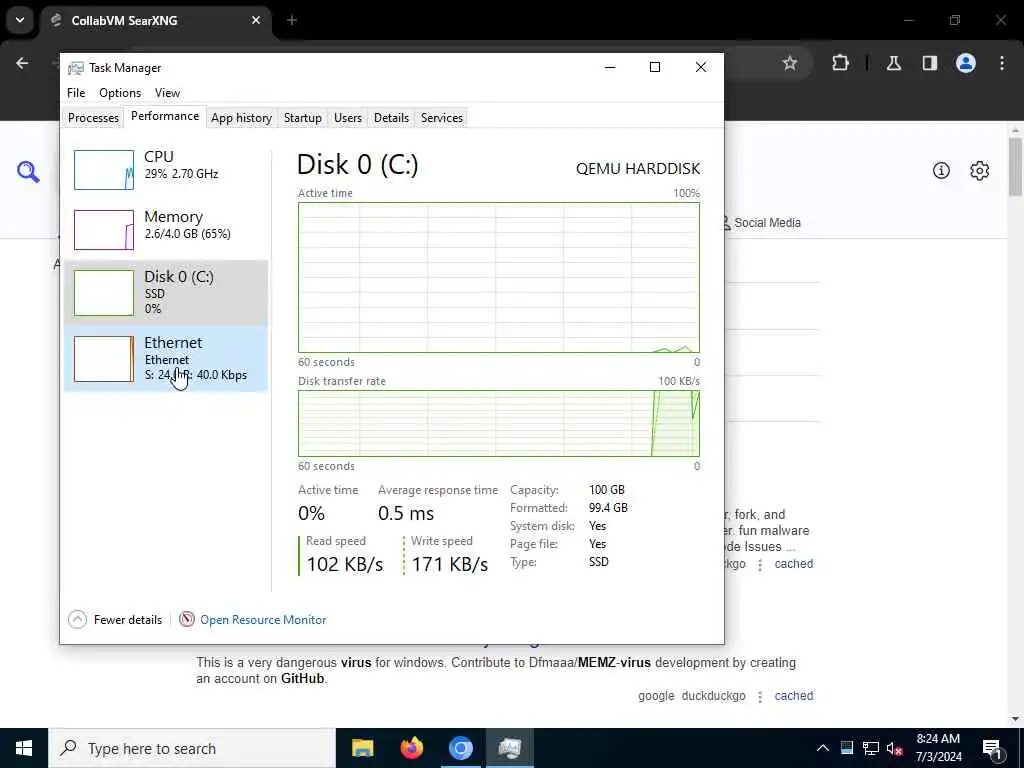The height and width of the screenshot is (768, 1024).
Task: Open the Options menu in Task Manager
Action: click(x=120, y=93)
